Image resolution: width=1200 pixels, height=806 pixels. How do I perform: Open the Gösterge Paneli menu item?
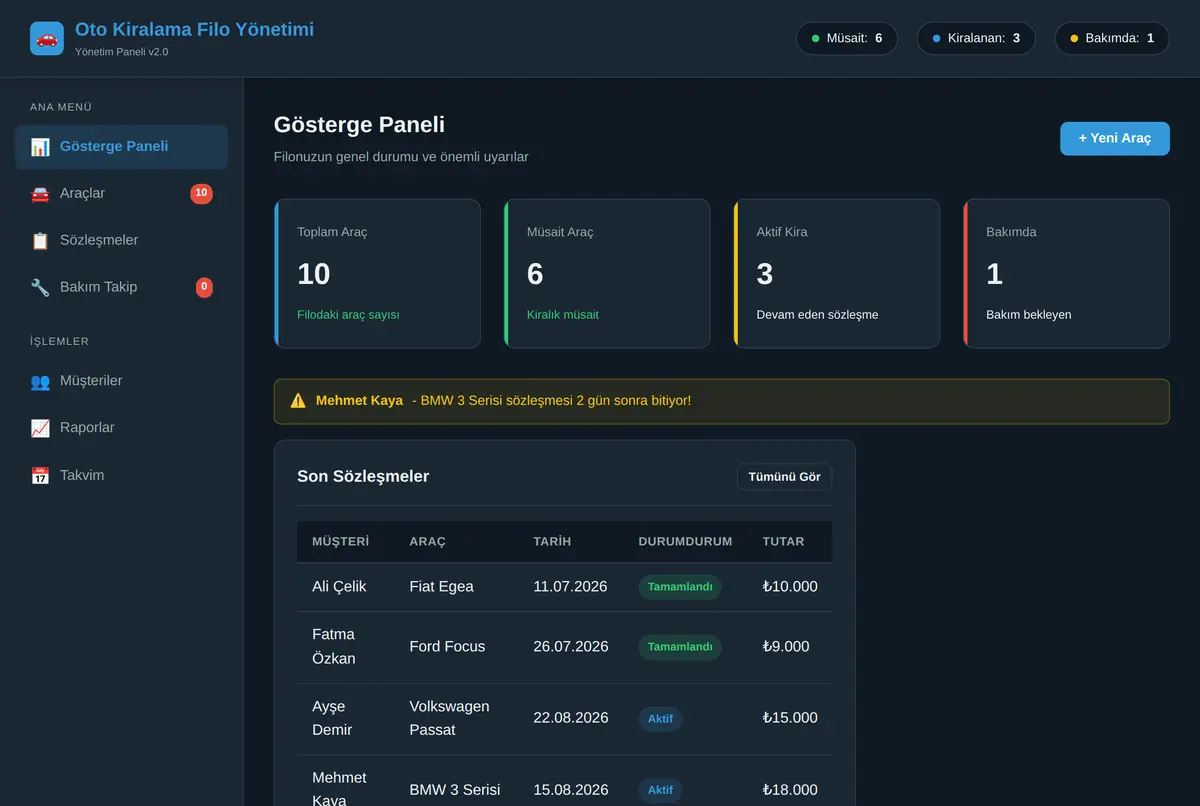pyautogui.click(x=121, y=147)
